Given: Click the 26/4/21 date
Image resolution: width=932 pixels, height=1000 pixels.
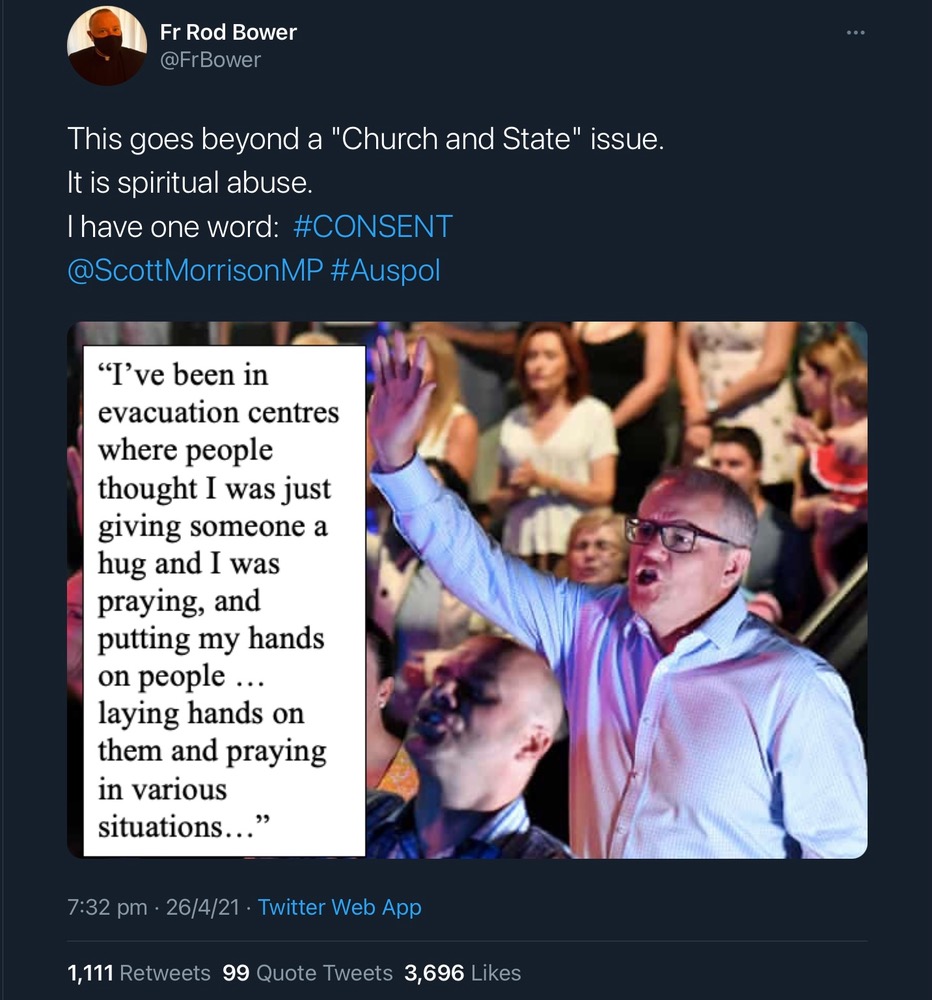Looking at the screenshot, I should (x=204, y=907).
